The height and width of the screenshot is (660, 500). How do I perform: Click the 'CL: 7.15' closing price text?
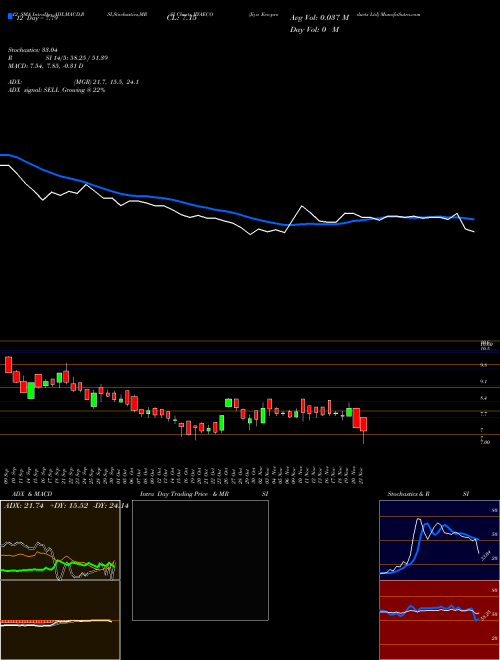[x=182, y=18]
